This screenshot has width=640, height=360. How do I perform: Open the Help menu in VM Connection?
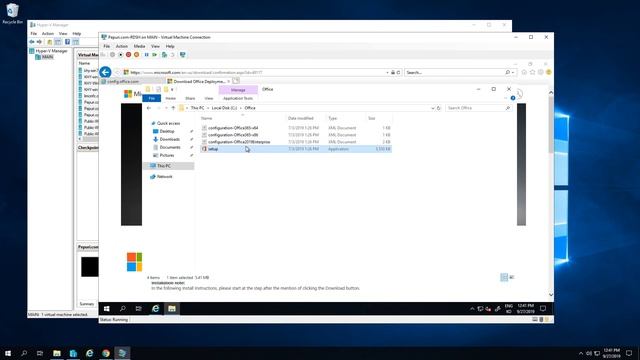170,46
